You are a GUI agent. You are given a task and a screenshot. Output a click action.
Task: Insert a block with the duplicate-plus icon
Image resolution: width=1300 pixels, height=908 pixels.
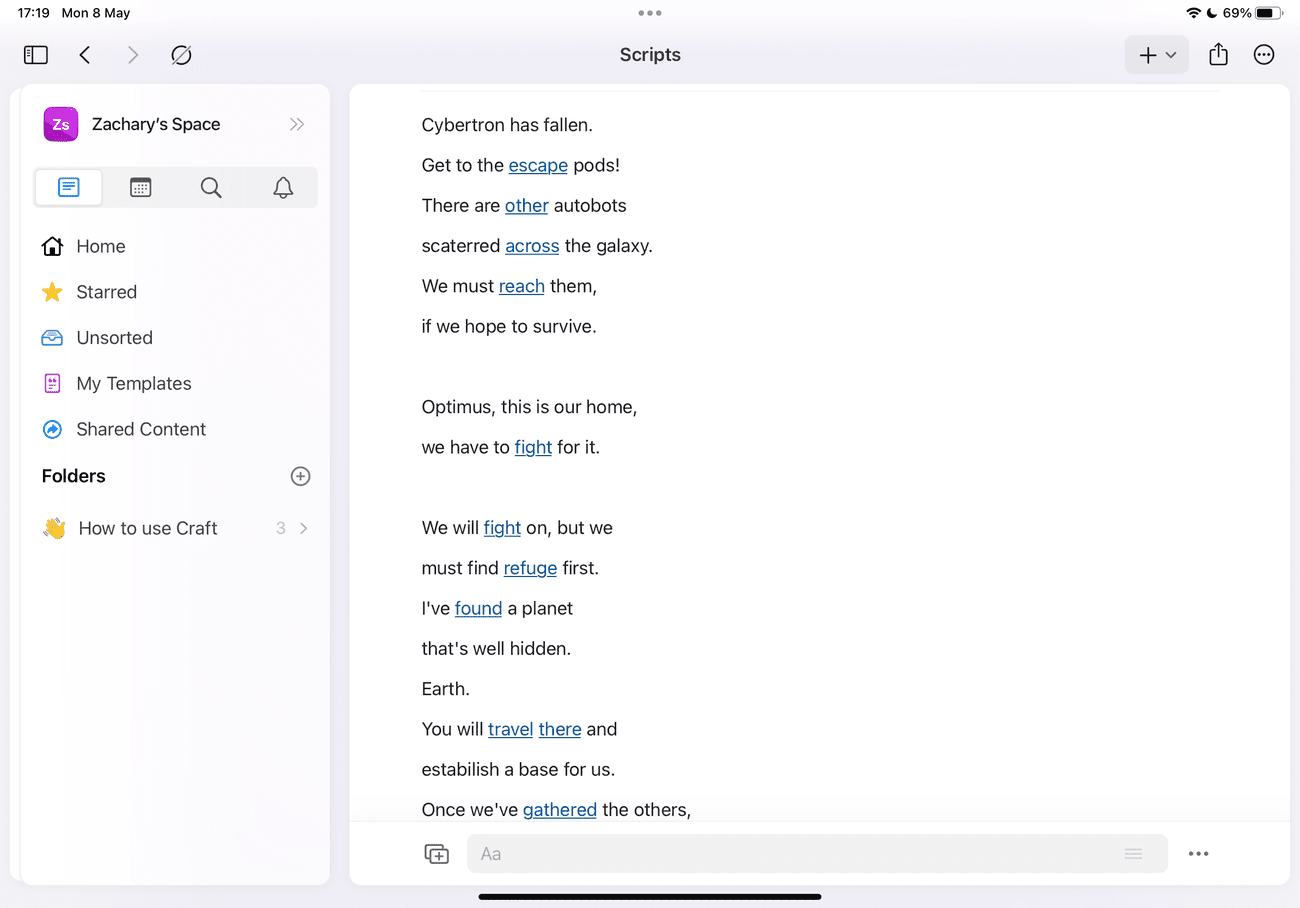[437, 853]
